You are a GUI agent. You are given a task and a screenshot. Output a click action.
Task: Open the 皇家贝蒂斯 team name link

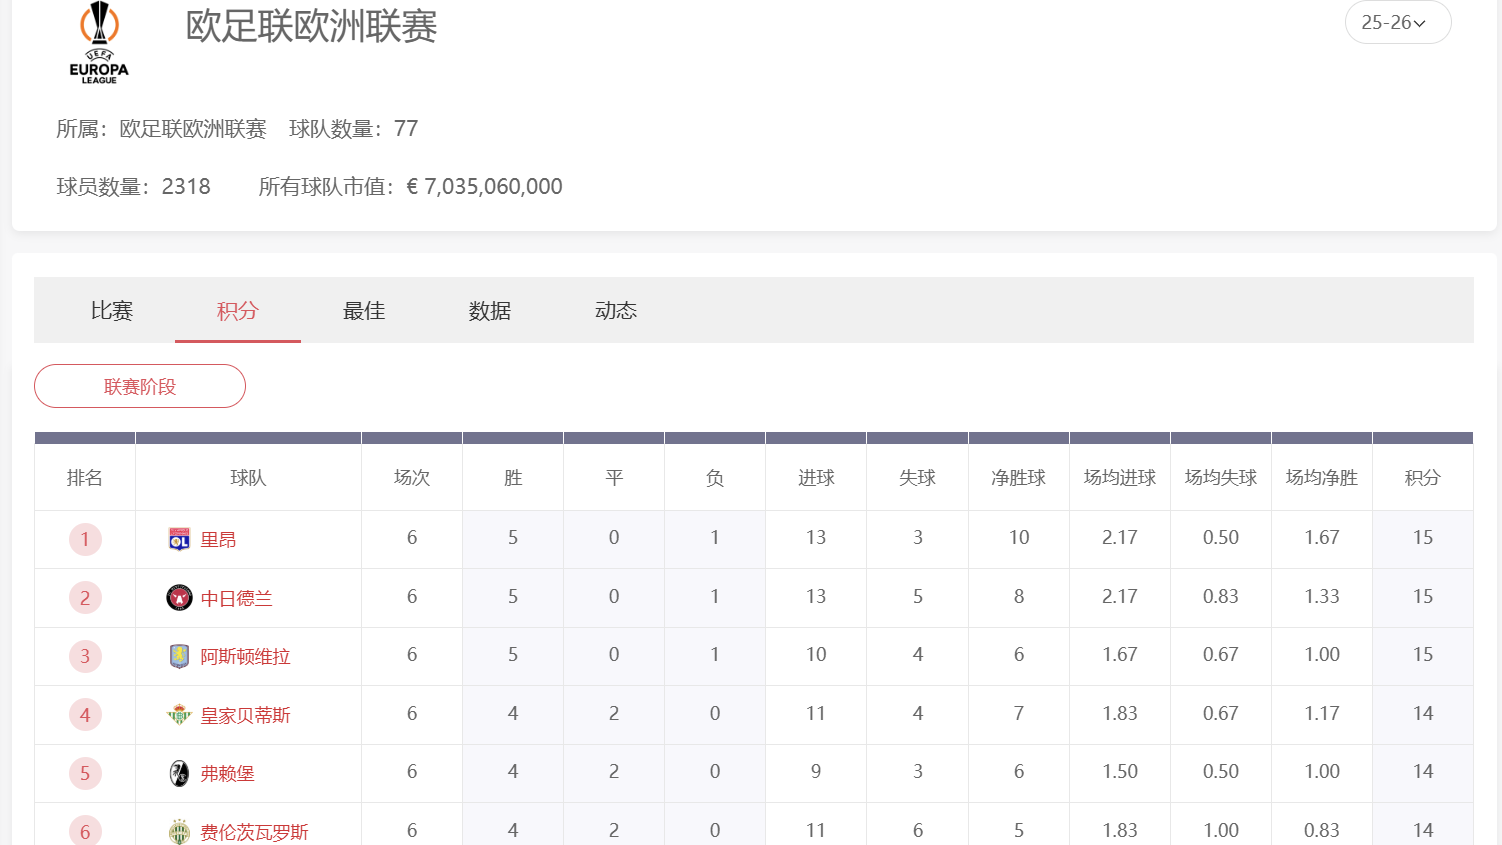coord(245,715)
